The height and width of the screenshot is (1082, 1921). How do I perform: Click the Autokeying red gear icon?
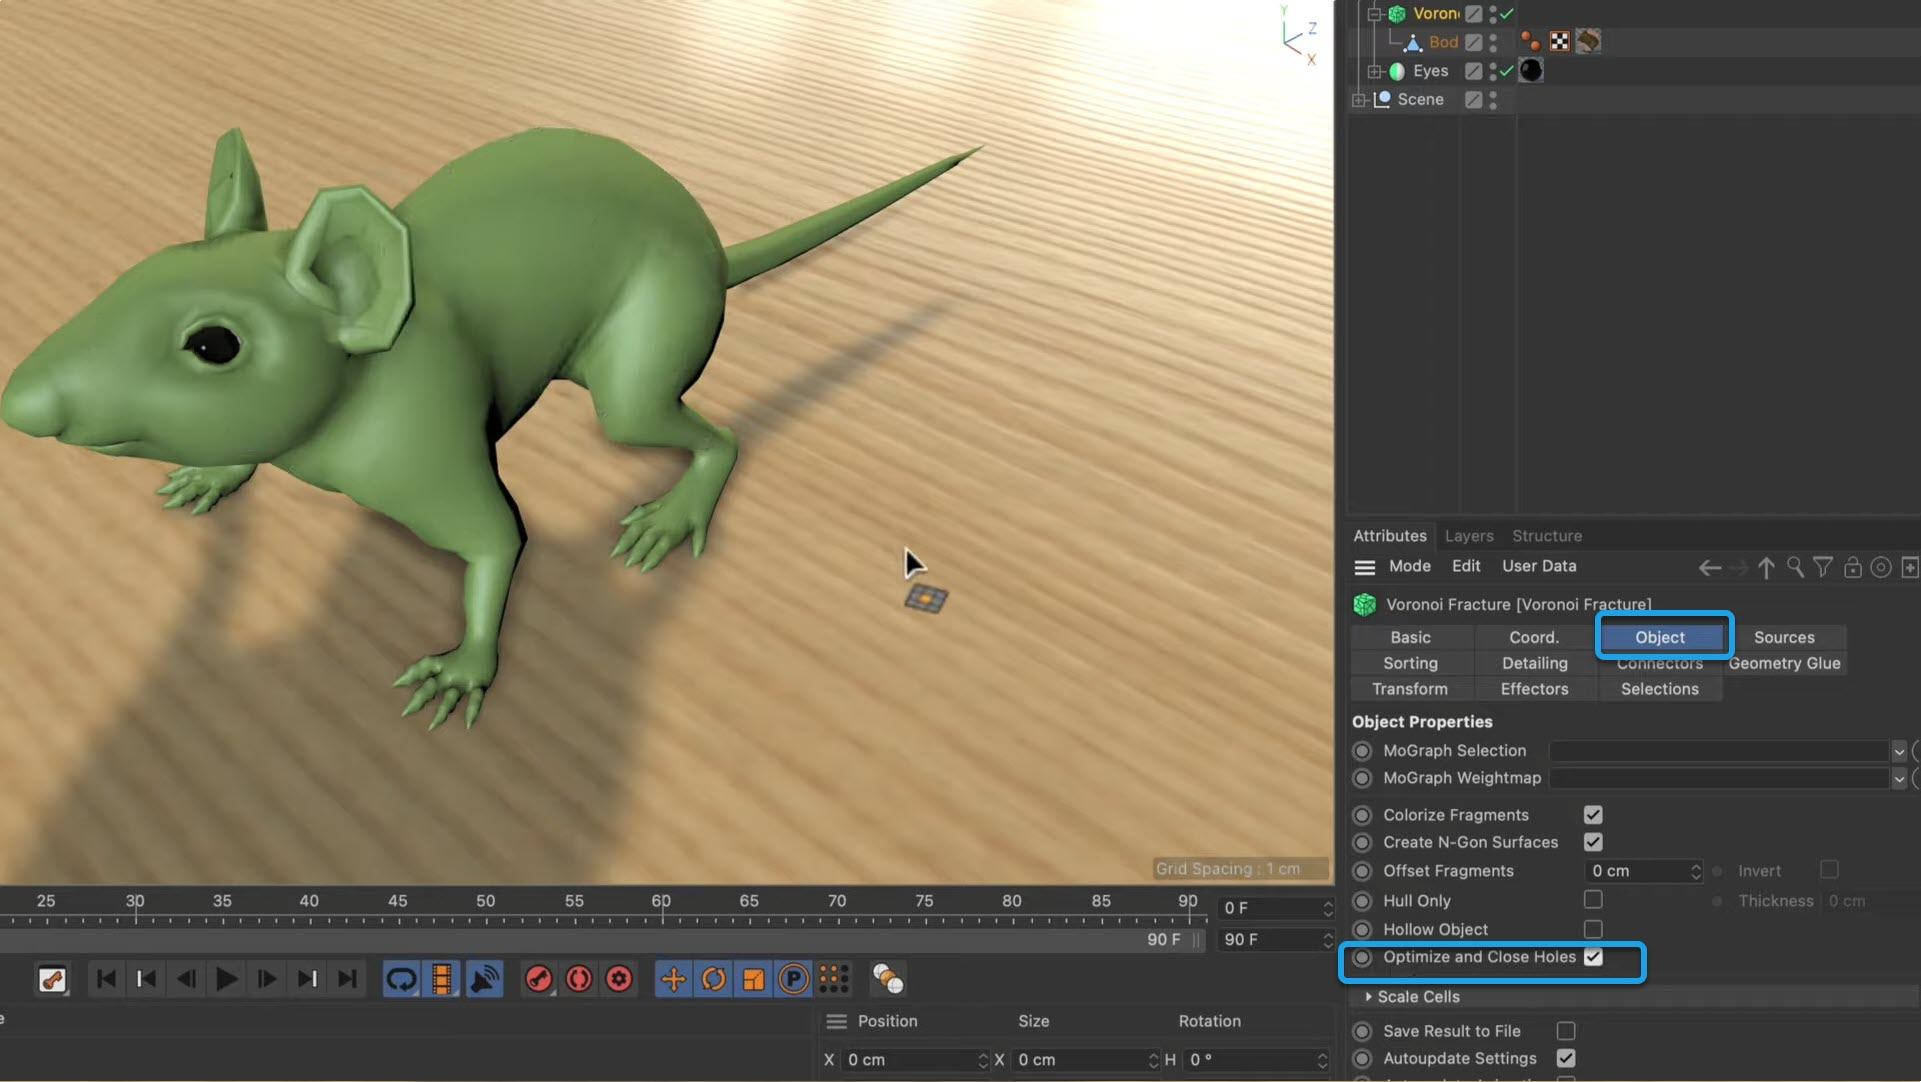point(619,979)
